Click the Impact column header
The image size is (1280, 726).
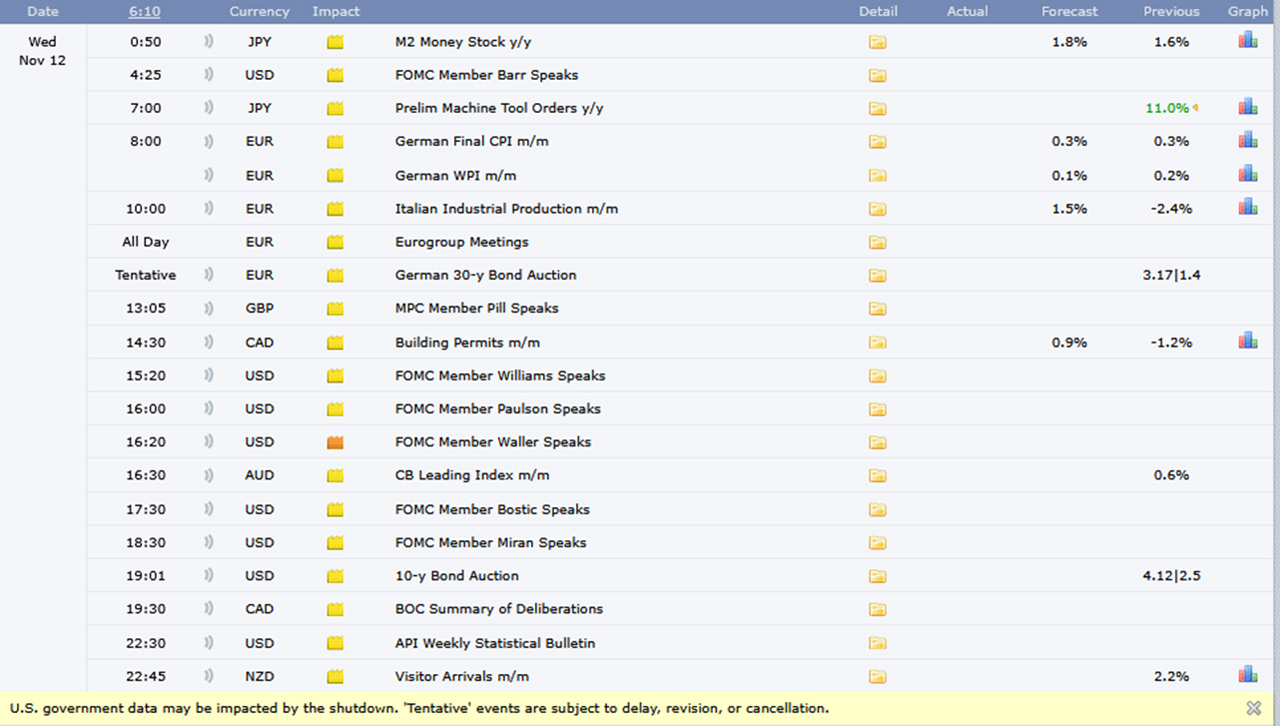336,11
